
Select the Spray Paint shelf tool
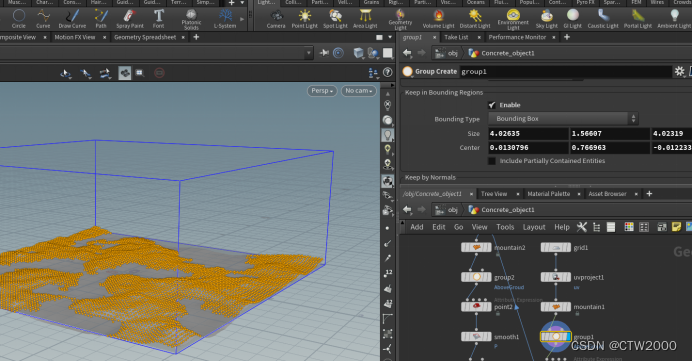point(130,19)
